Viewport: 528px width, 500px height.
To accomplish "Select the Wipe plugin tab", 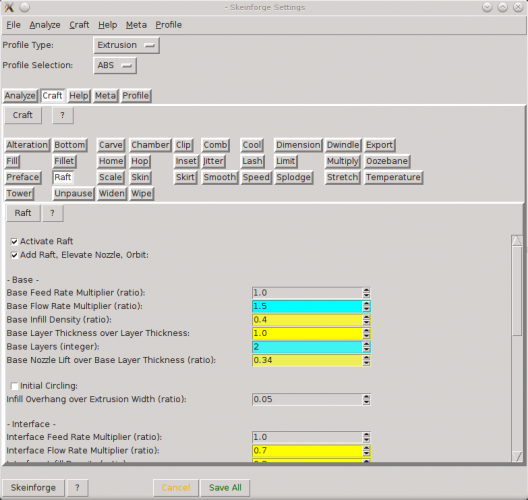I will click(141, 194).
